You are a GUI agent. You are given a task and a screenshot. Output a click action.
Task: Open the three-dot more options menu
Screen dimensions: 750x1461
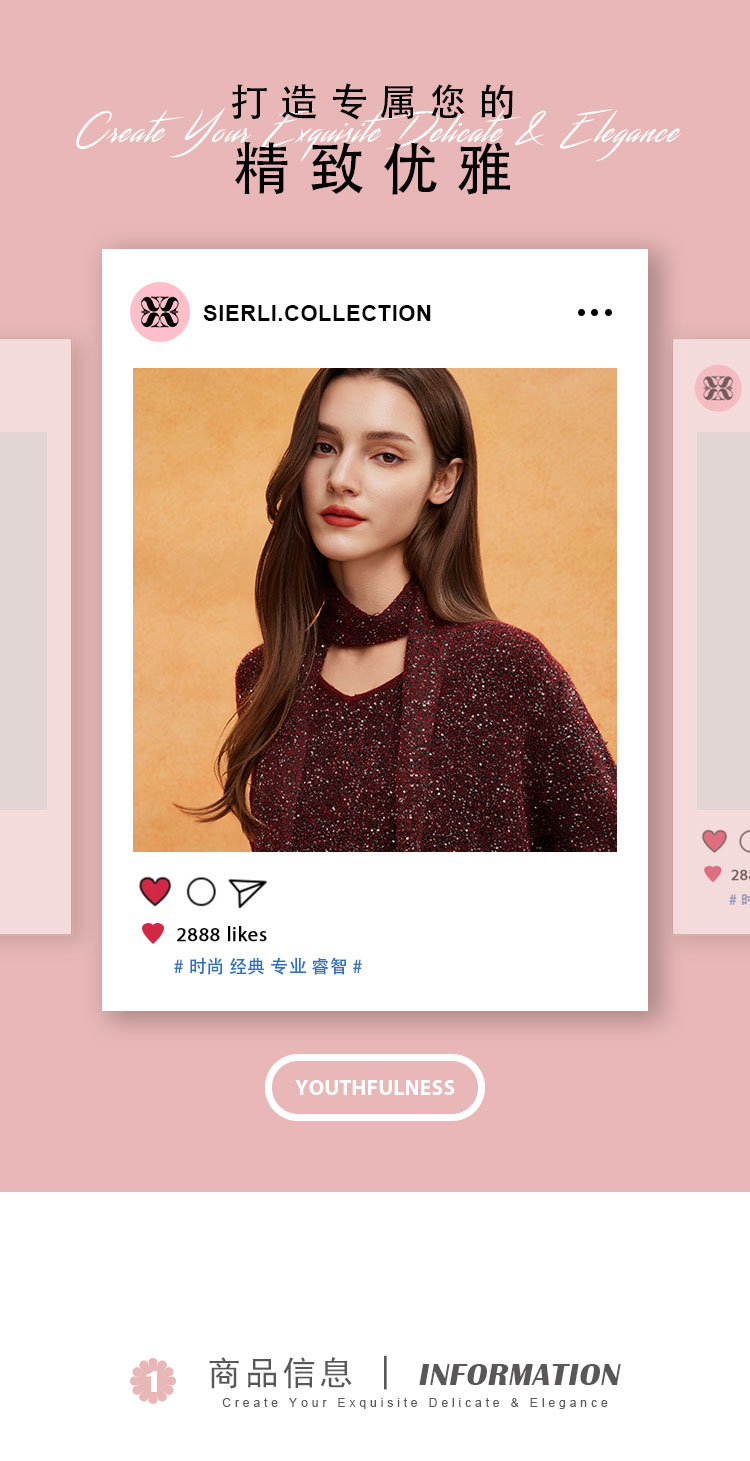pos(595,312)
